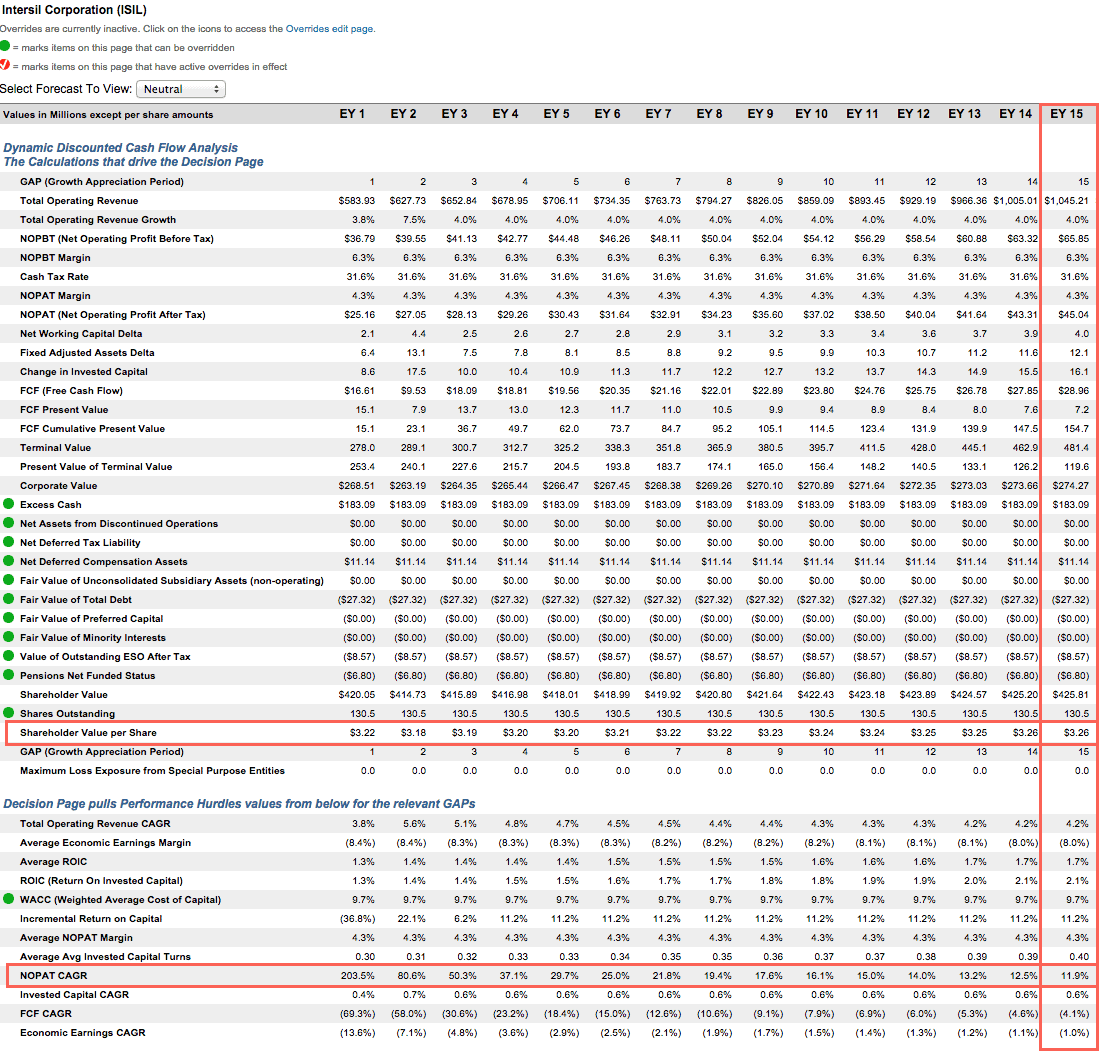The image size is (1099, 1054).
Task: Click the EY 12 column header
Action: 914,114
